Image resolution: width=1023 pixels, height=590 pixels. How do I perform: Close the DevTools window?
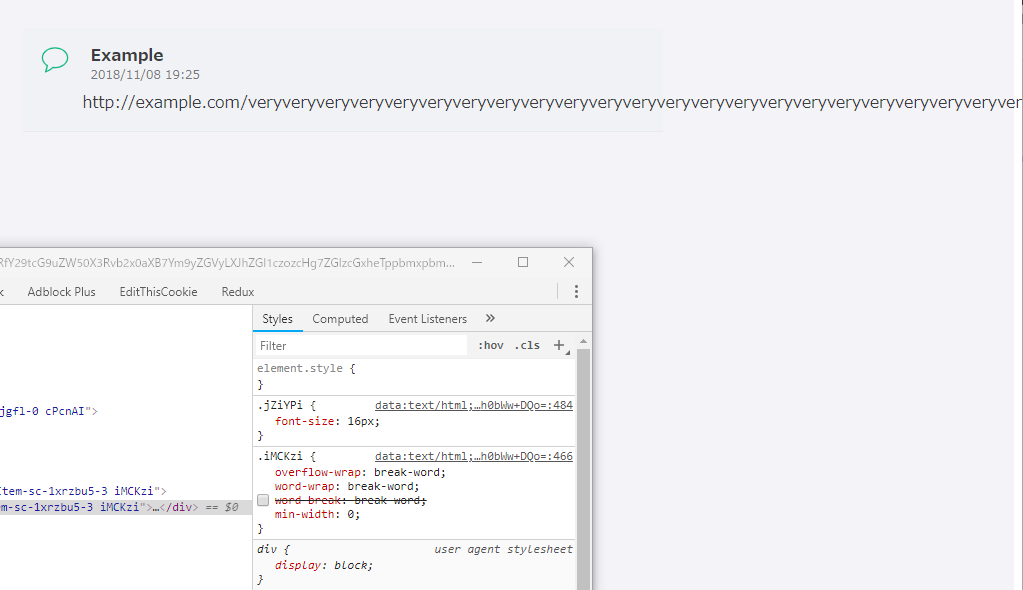pos(569,262)
